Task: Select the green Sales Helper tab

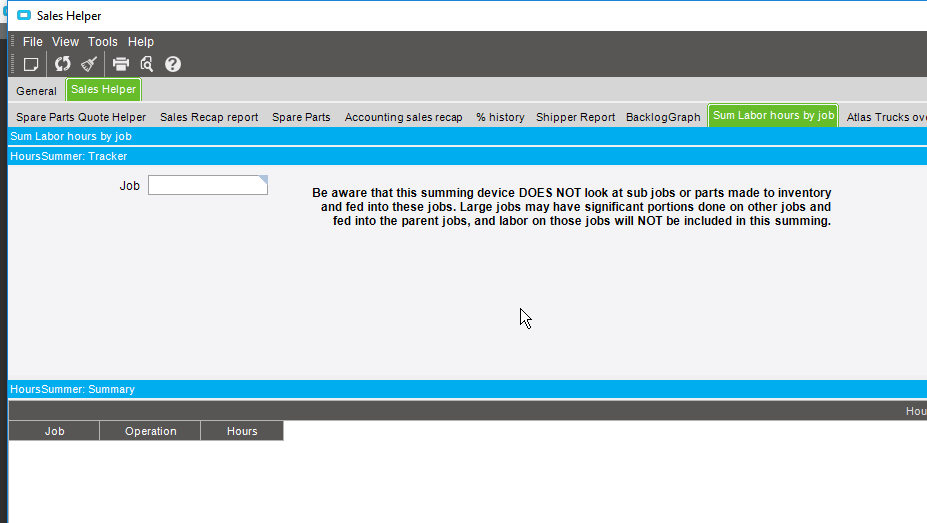Action: (x=103, y=89)
